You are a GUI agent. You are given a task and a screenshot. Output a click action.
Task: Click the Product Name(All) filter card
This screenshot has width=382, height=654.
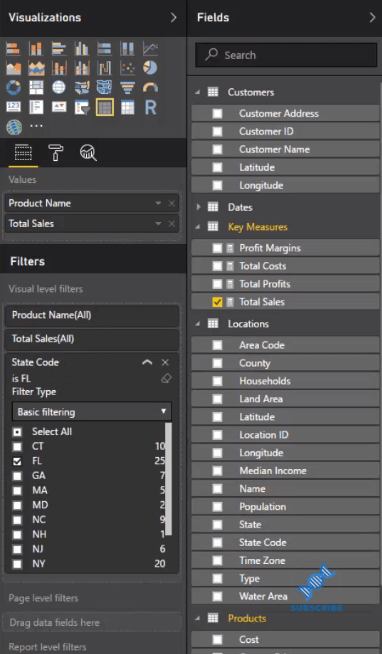point(92,315)
